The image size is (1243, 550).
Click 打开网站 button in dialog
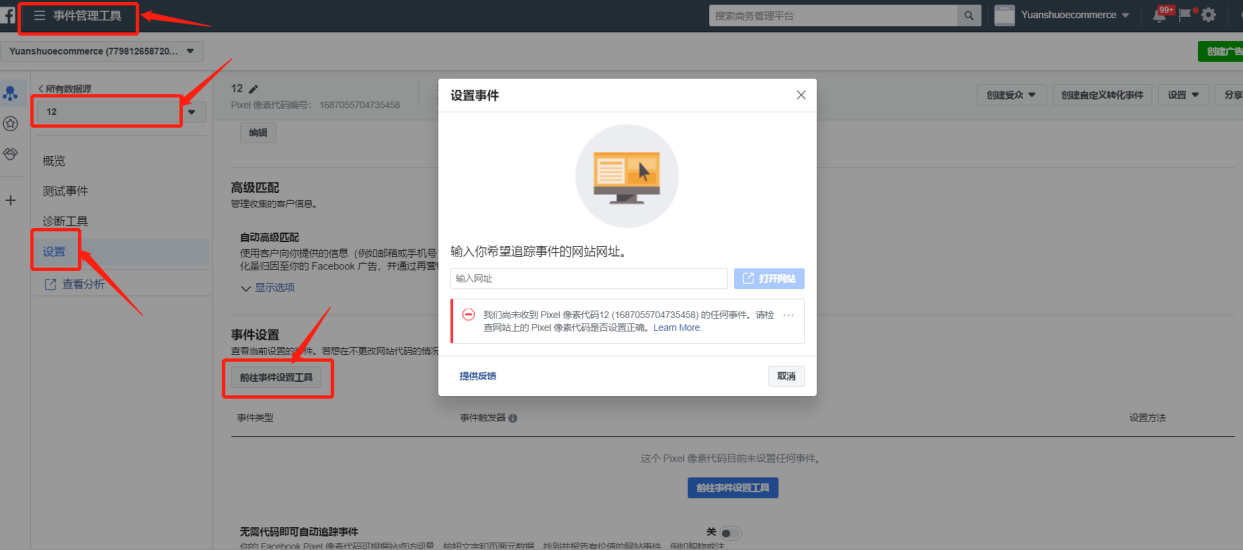[x=769, y=279]
